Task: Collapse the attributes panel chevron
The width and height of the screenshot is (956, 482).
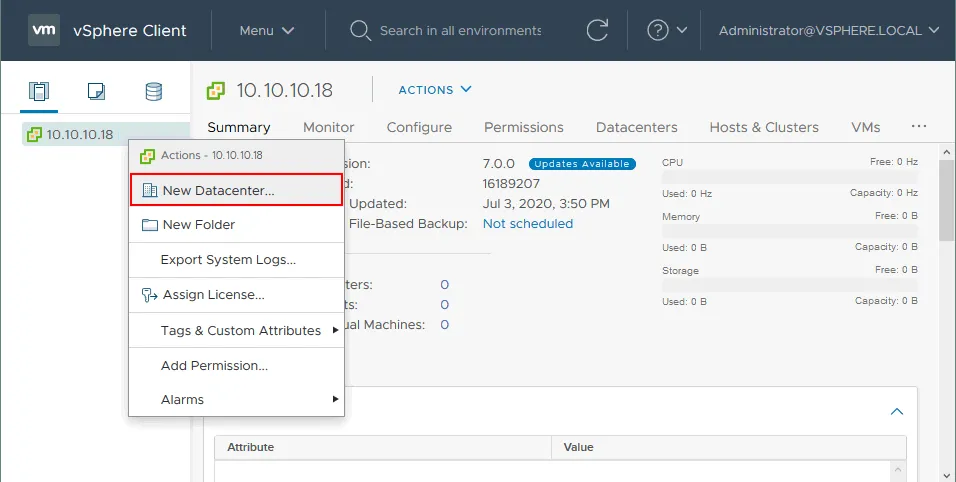Action: coord(897,411)
